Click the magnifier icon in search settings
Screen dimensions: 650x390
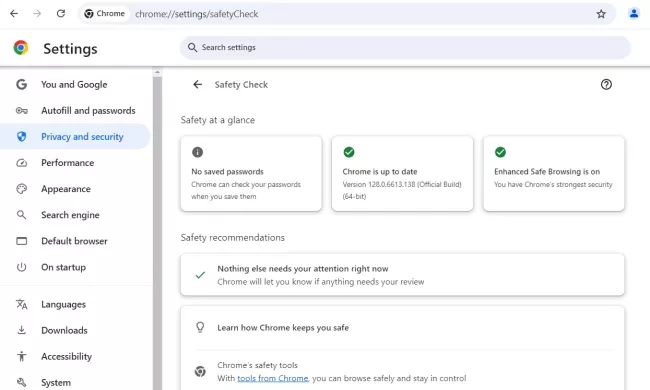tap(192, 47)
